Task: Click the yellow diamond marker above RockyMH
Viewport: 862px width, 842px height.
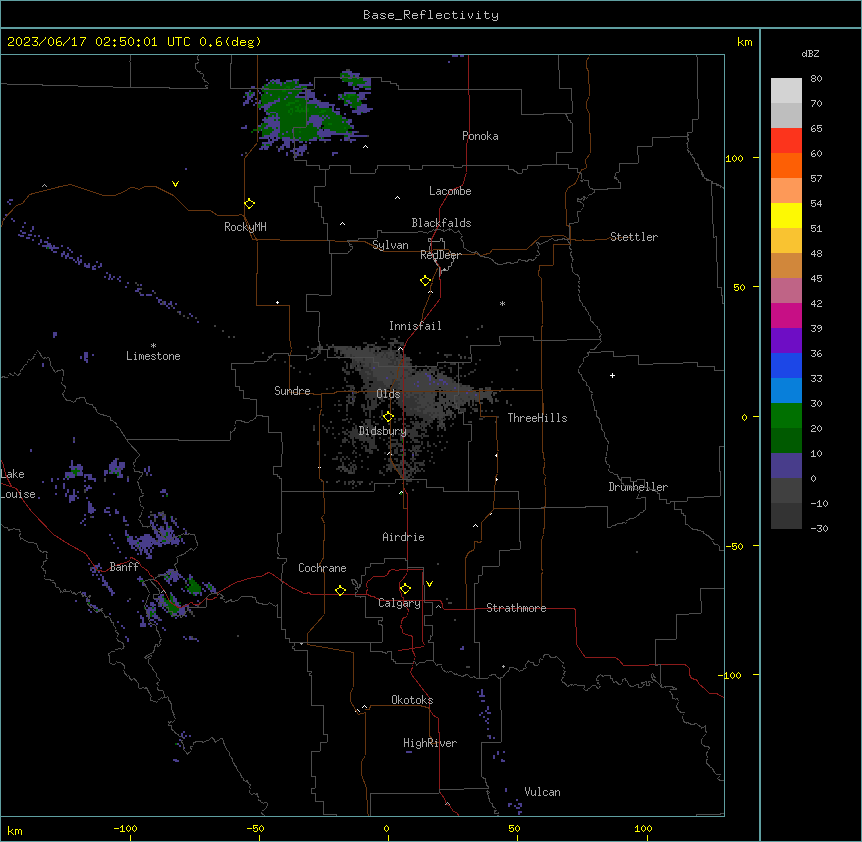Action: [250, 204]
